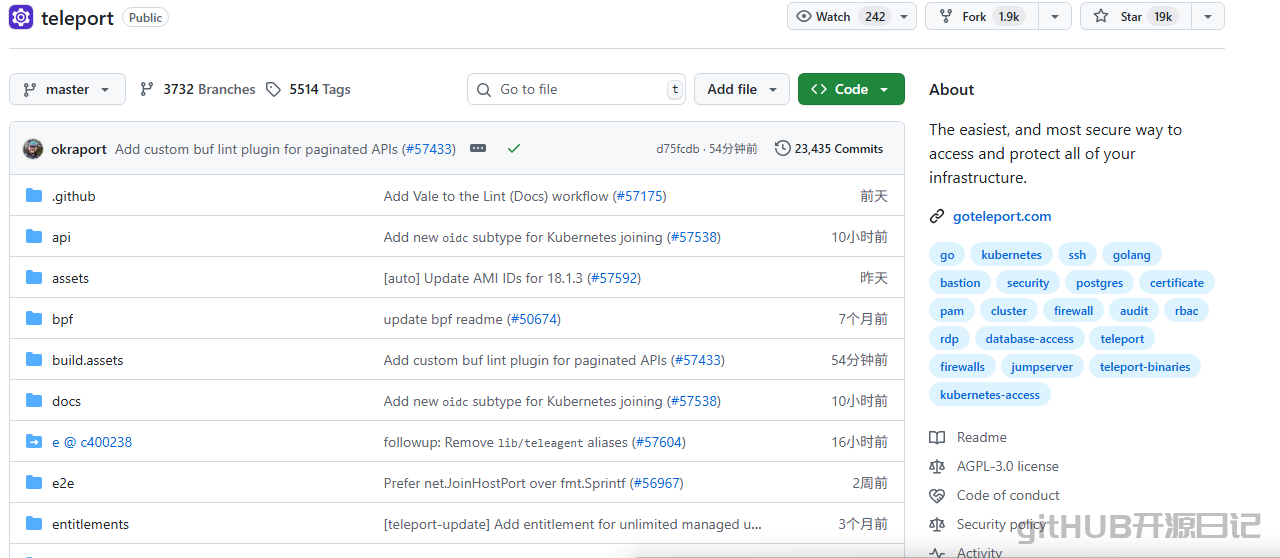This screenshot has height=558, width=1280.
Task: Click the Readme book icon
Action: pyautogui.click(x=937, y=437)
